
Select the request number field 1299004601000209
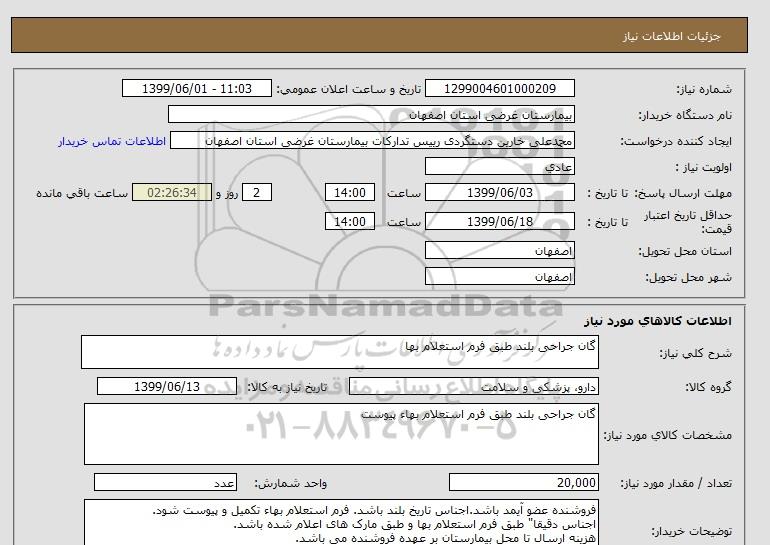coord(500,88)
